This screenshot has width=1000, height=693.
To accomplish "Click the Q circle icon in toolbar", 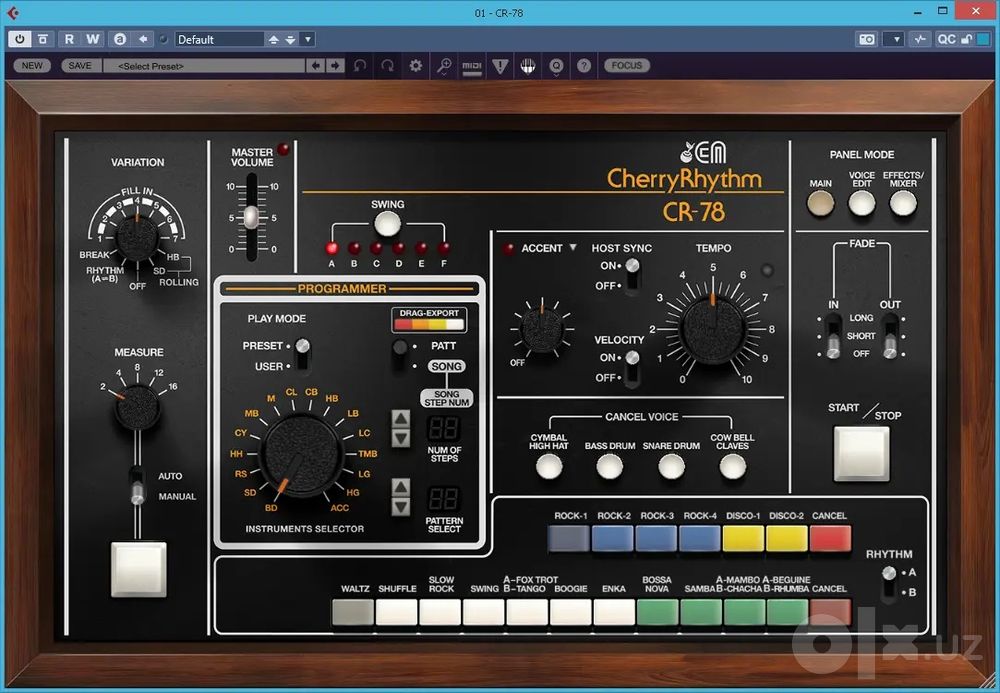I will [556, 66].
